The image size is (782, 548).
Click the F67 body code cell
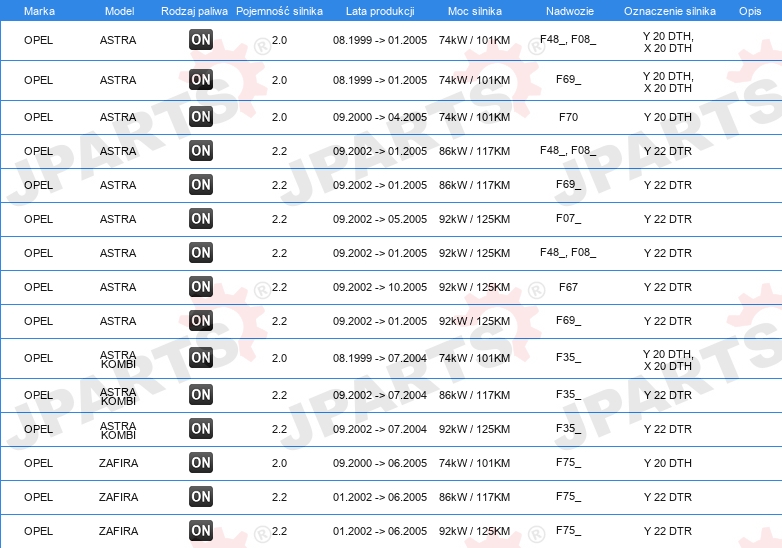click(568, 287)
